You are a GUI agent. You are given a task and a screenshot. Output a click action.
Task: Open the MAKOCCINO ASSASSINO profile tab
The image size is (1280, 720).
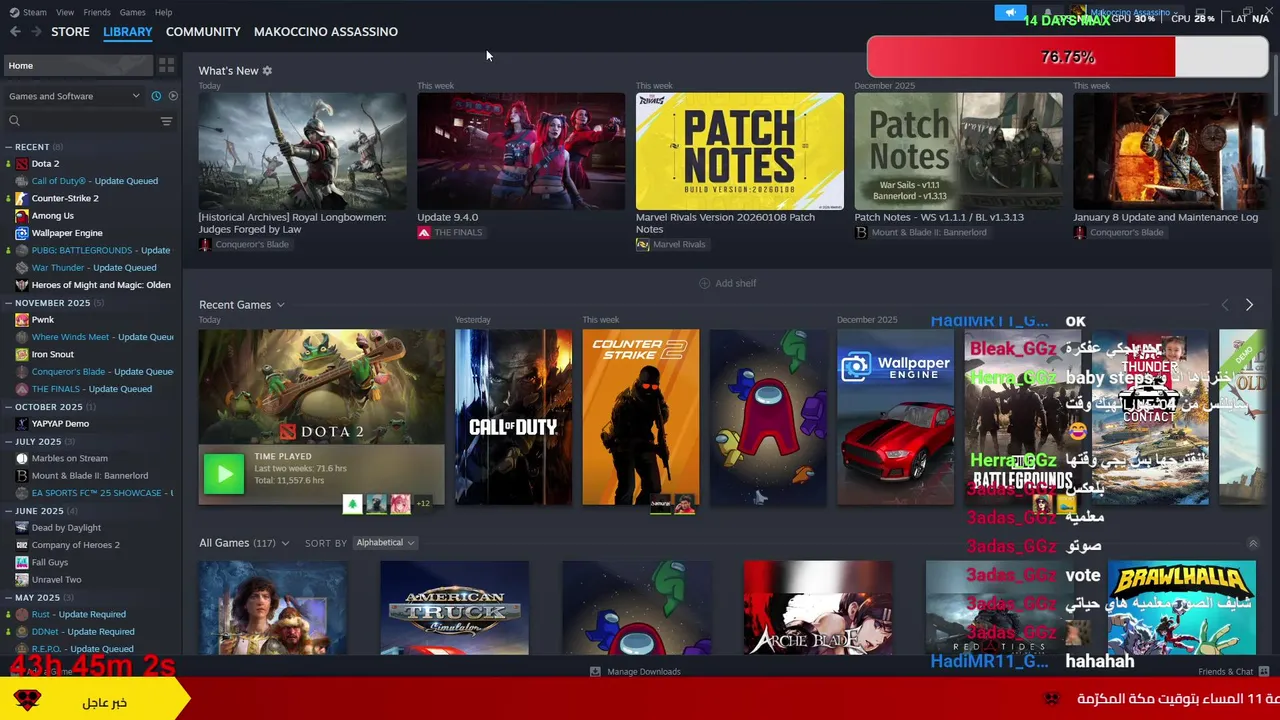(x=326, y=32)
